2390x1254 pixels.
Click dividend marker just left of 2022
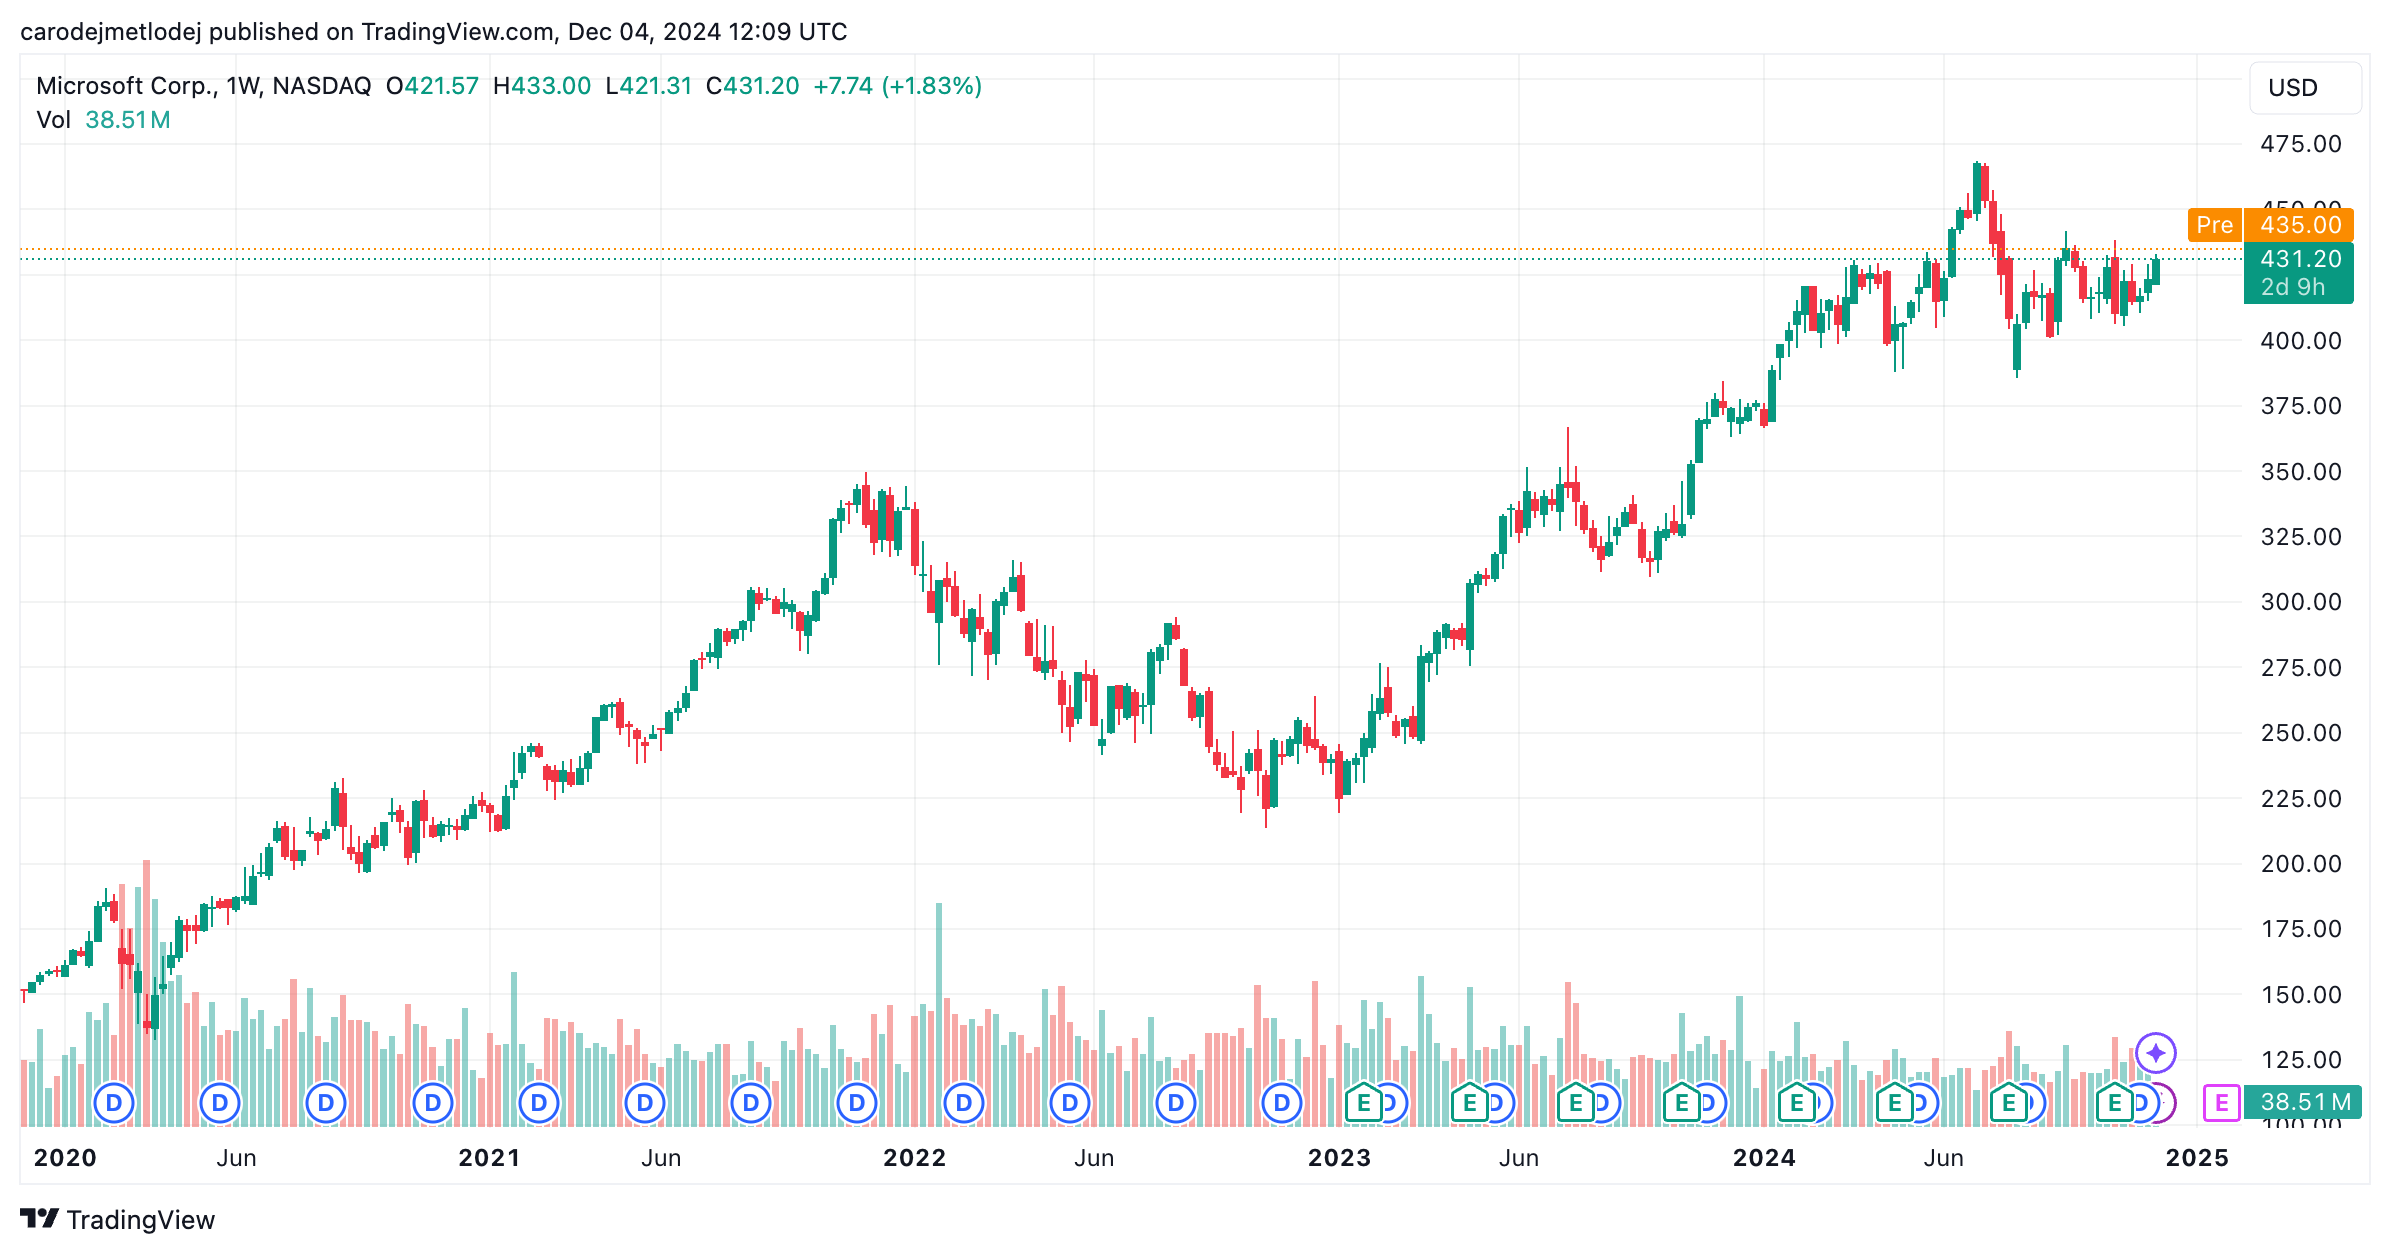(x=857, y=1103)
